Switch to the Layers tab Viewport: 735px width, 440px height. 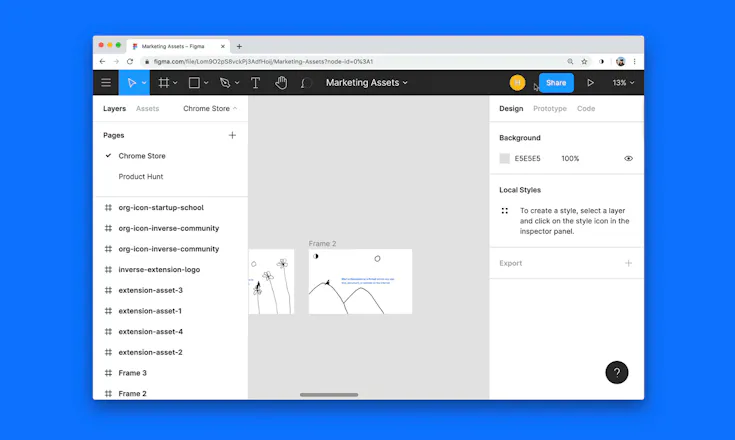[114, 108]
